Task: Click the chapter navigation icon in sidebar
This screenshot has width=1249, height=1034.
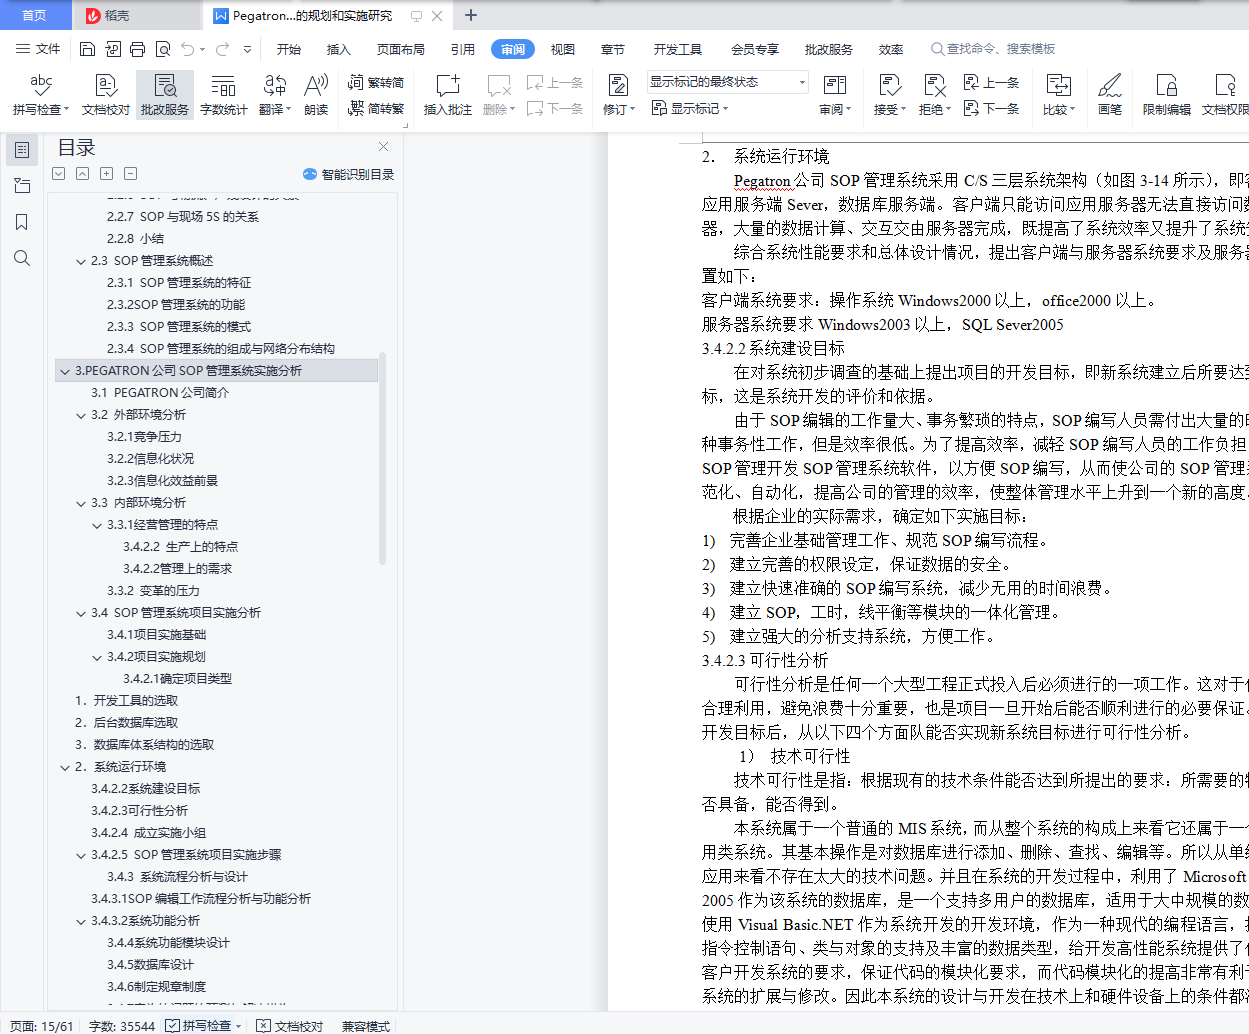Action: [22, 186]
